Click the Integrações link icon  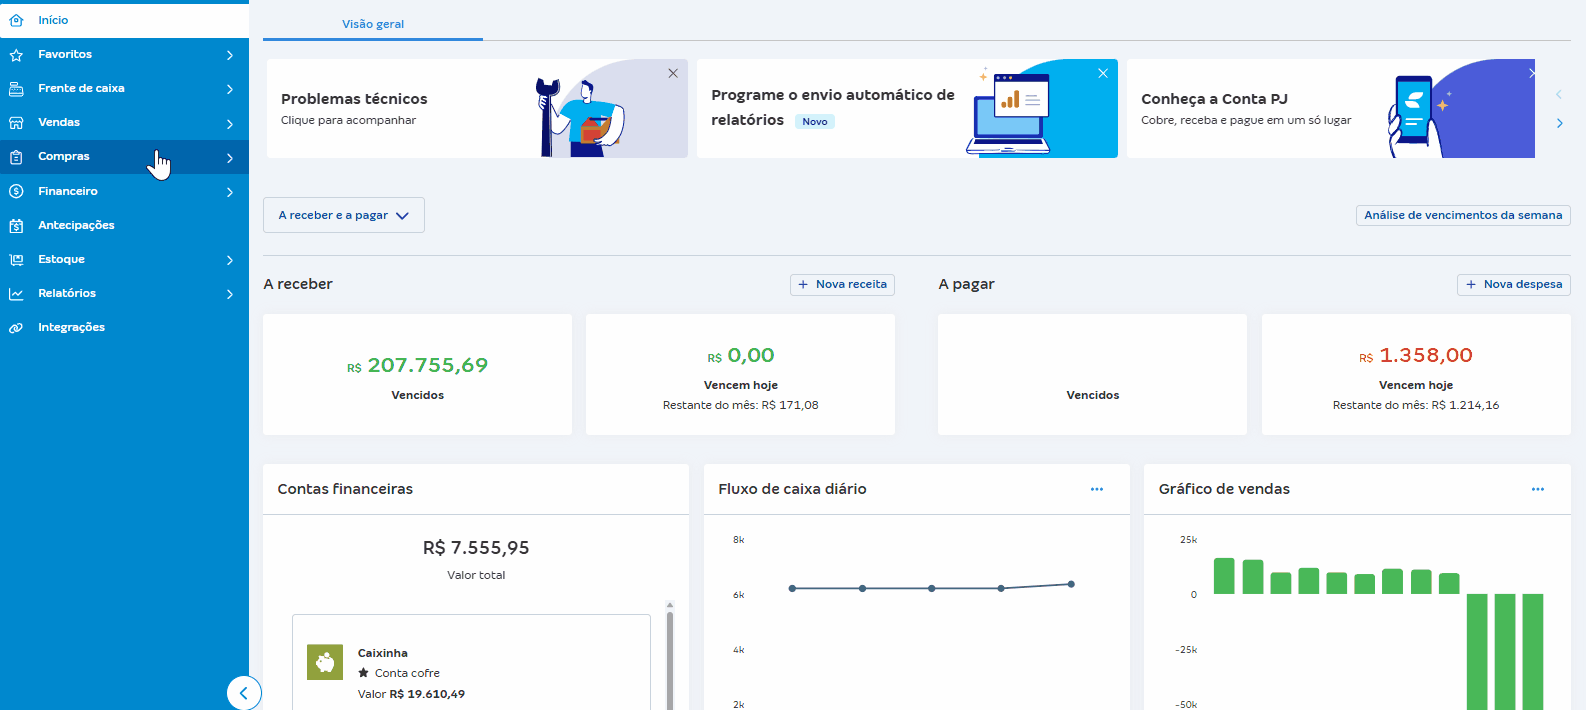(x=16, y=328)
